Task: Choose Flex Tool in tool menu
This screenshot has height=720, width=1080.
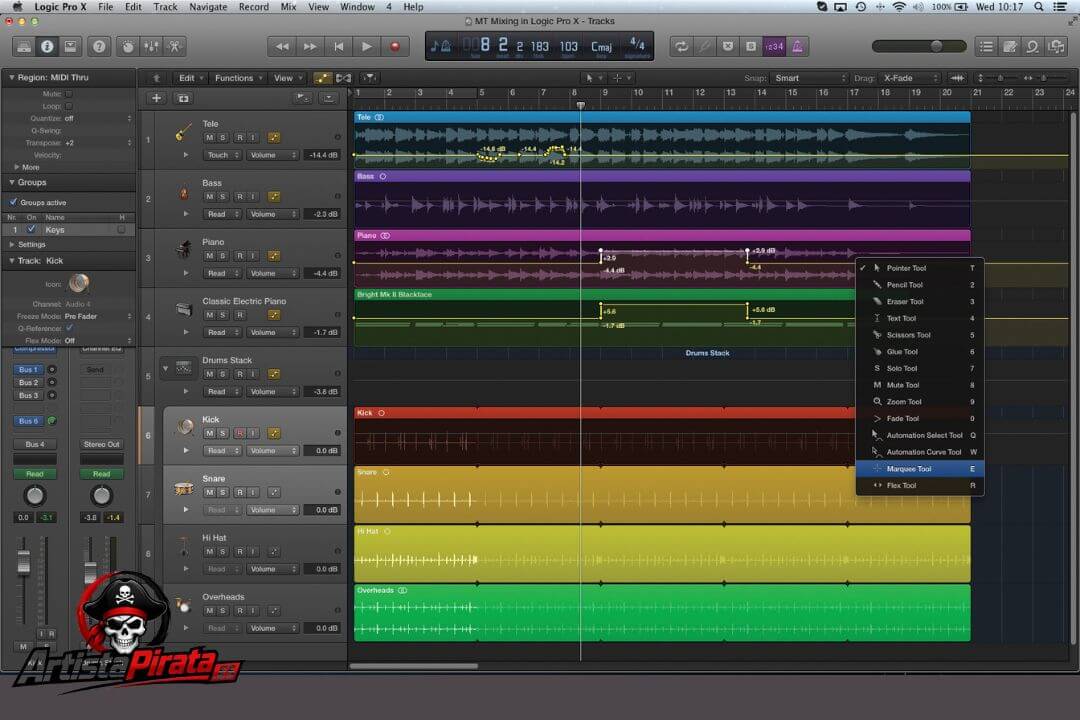Action: [920, 486]
